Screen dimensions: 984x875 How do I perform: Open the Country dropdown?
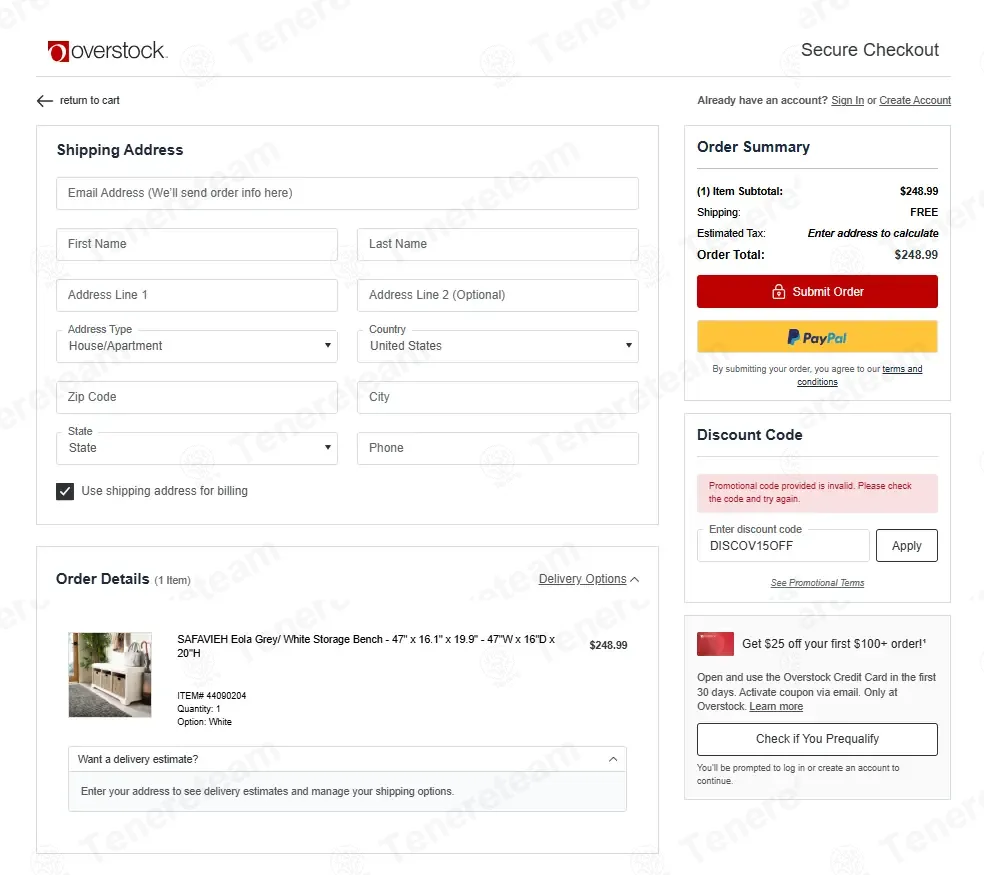pos(498,346)
